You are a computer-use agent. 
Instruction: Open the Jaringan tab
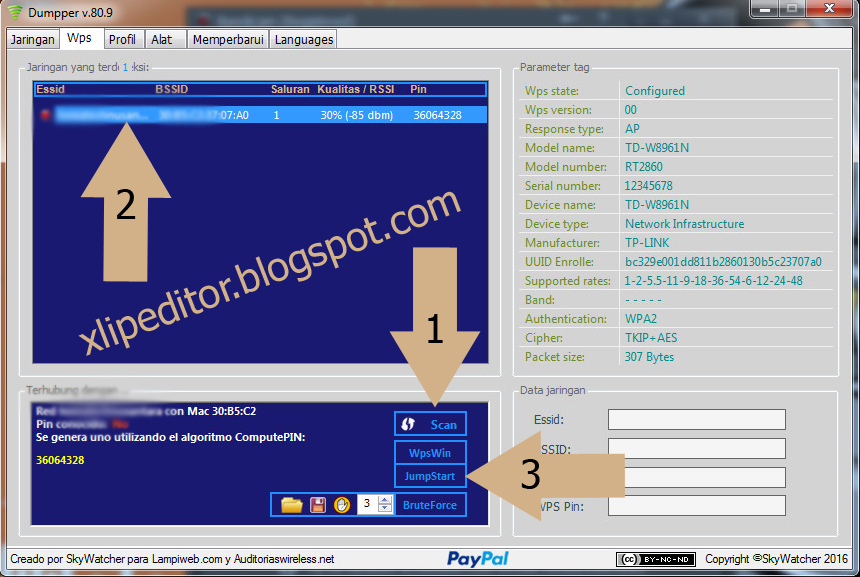[x=32, y=39]
